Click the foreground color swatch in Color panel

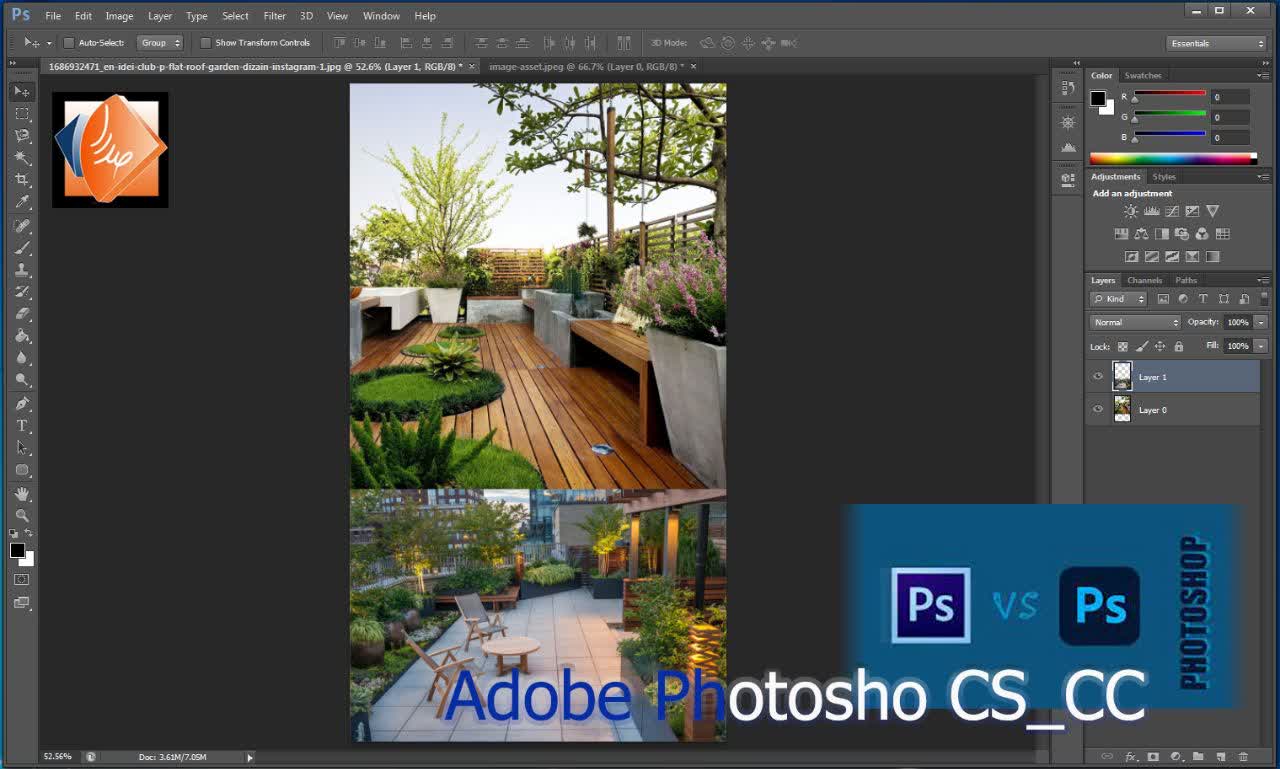[x=1098, y=98]
